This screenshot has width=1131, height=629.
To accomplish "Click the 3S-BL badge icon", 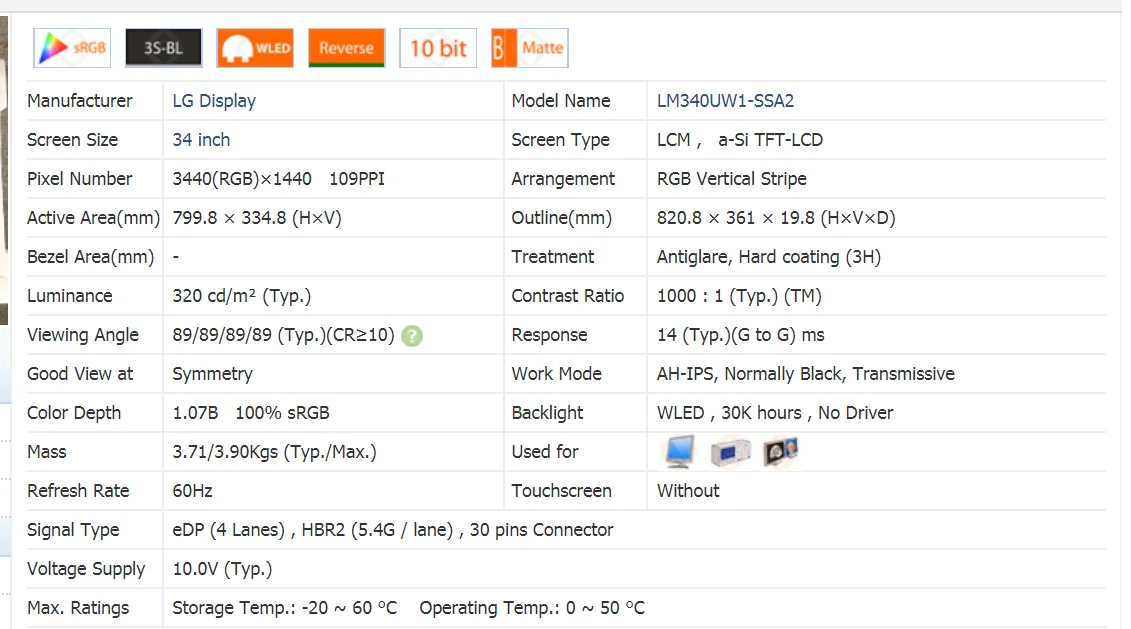I will tap(163, 48).
